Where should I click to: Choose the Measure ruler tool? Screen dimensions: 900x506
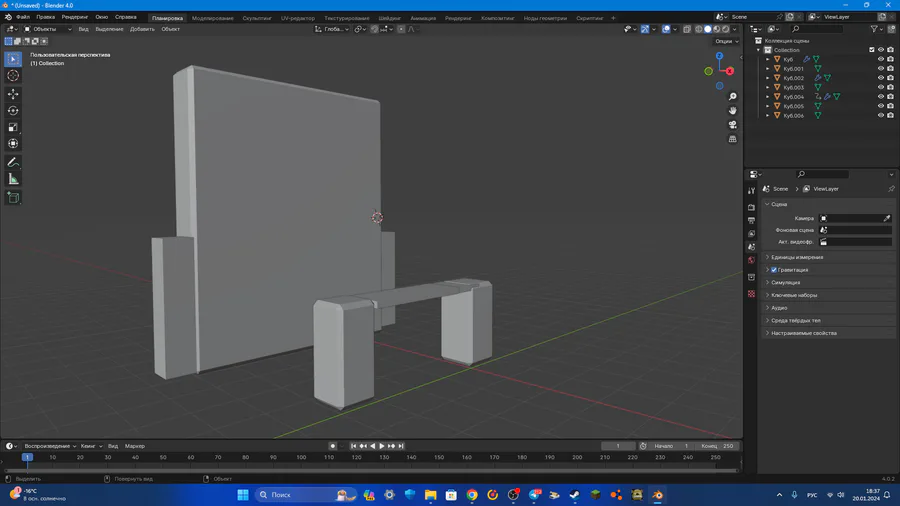[x=13, y=179]
